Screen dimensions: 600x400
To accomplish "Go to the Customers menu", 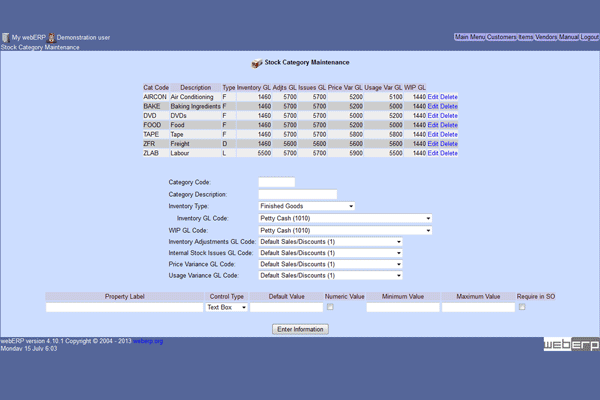I will (x=501, y=37).
